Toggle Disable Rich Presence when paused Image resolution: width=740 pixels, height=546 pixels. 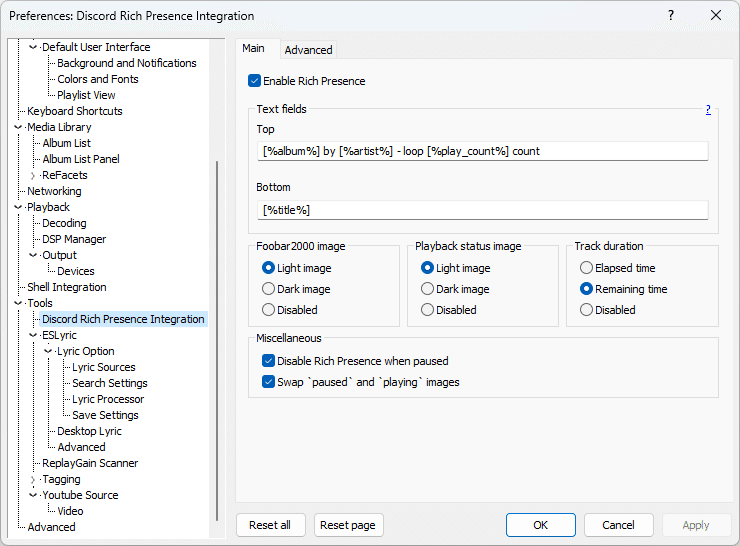(x=268, y=361)
